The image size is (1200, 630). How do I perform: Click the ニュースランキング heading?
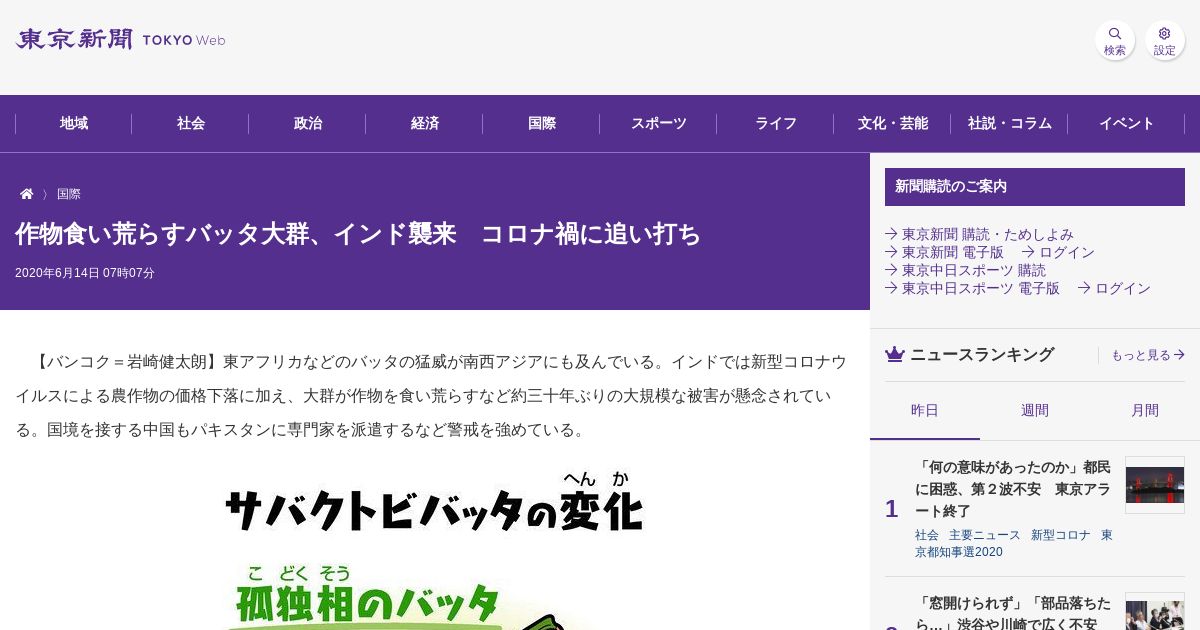(982, 354)
